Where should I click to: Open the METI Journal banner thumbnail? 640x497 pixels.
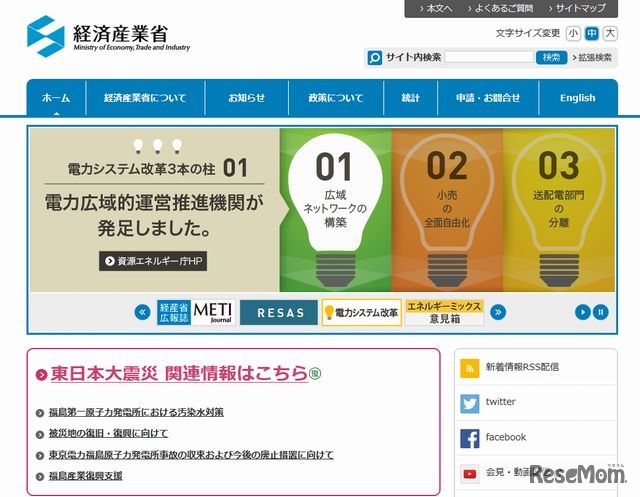click(x=196, y=313)
